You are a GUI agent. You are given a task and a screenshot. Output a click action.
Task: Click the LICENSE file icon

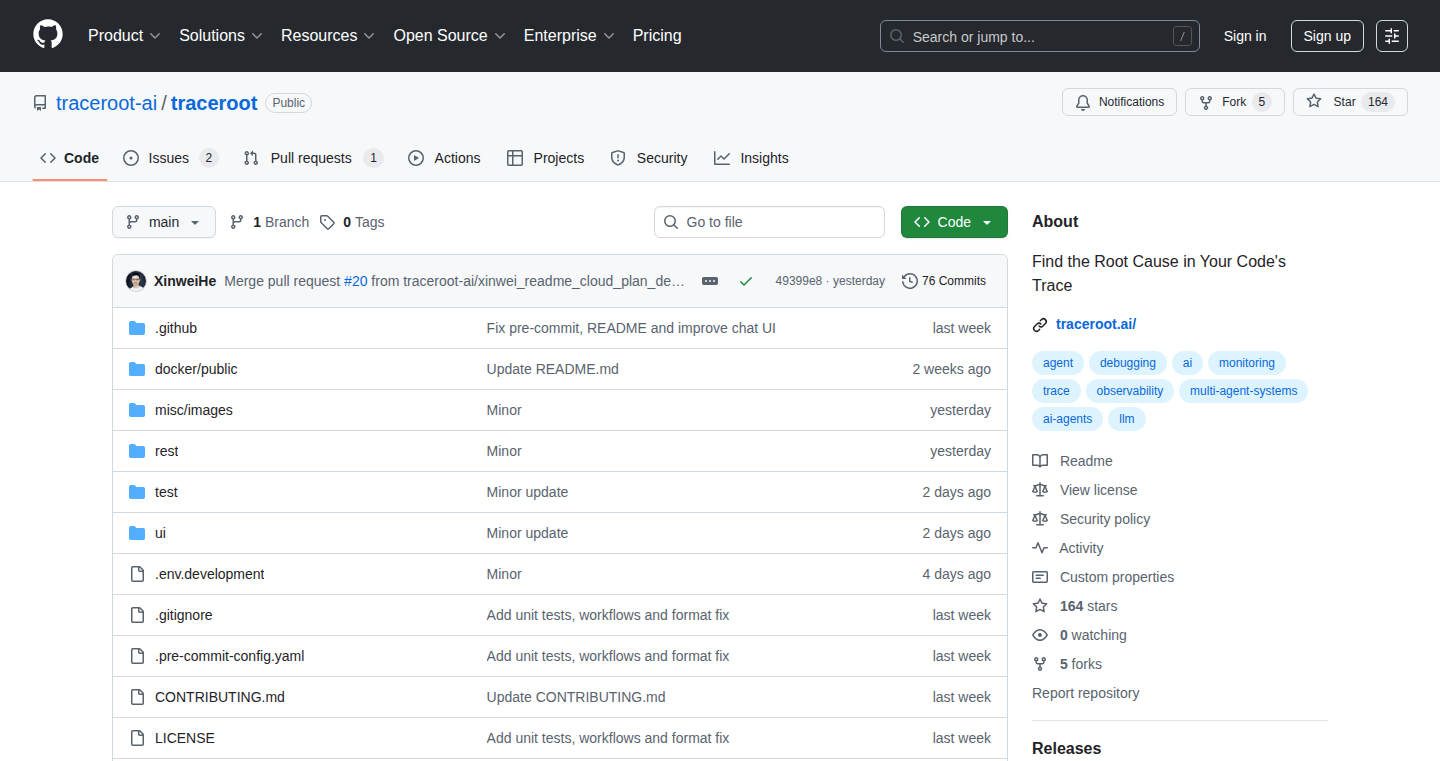point(137,738)
